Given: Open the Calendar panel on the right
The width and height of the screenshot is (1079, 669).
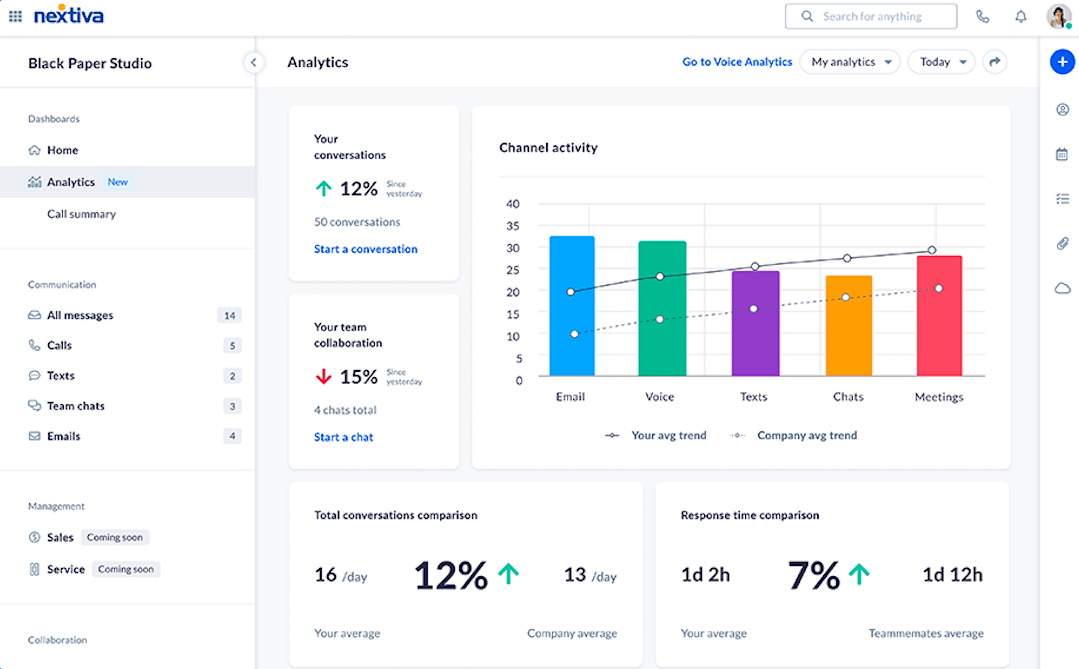Looking at the screenshot, I should tap(1062, 154).
